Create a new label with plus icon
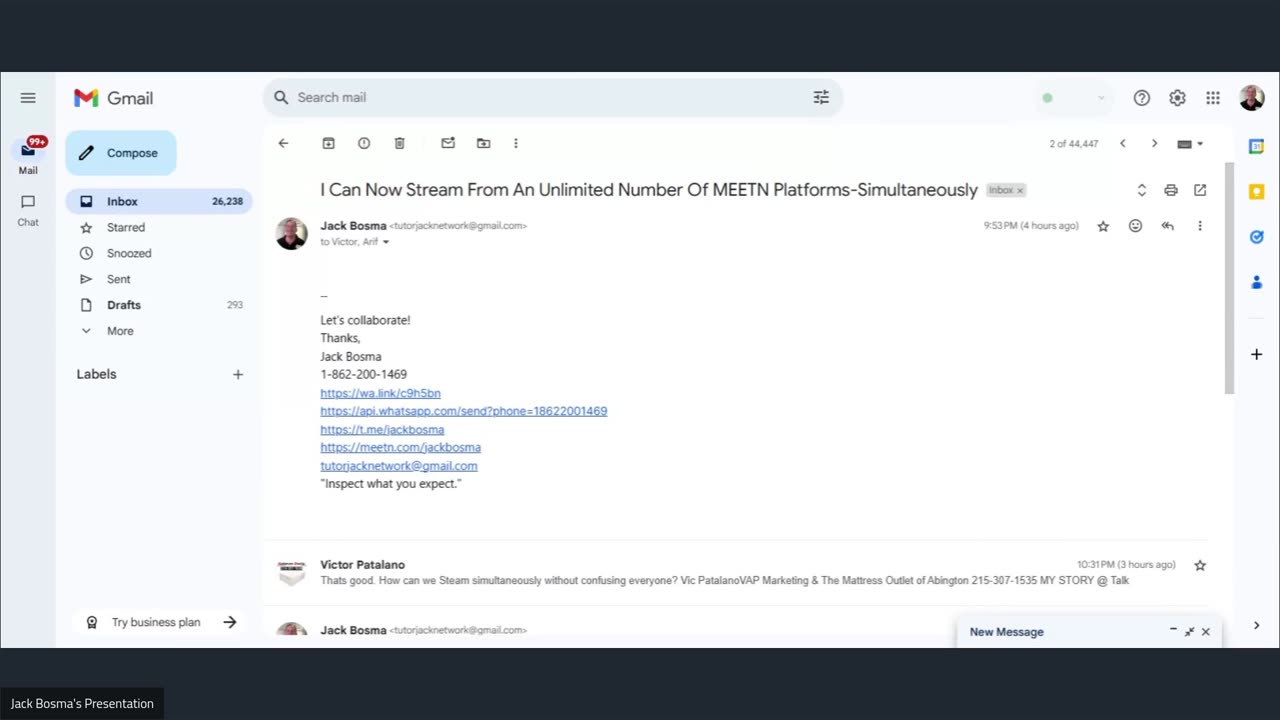 (238, 374)
